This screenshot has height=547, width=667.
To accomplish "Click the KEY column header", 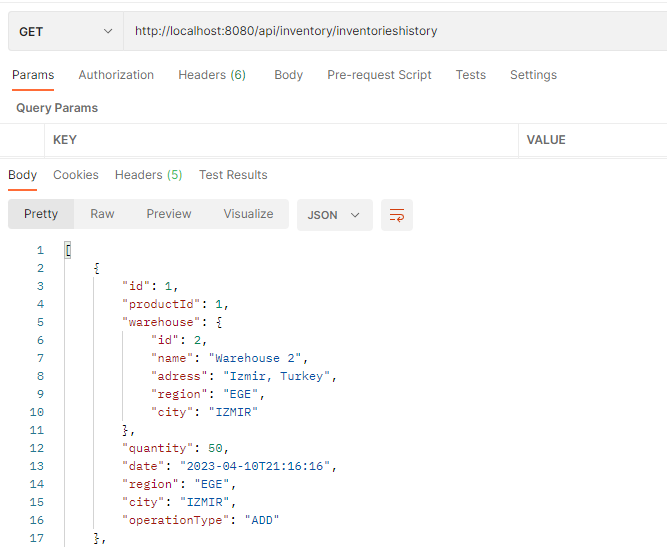I will pos(65,140).
